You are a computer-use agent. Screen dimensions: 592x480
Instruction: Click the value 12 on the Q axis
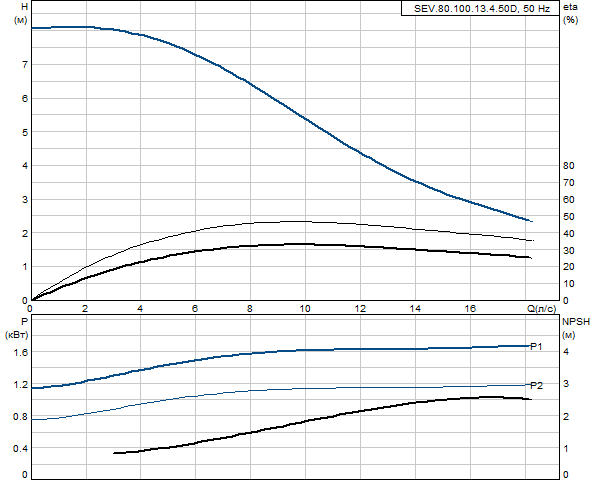tap(360, 309)
